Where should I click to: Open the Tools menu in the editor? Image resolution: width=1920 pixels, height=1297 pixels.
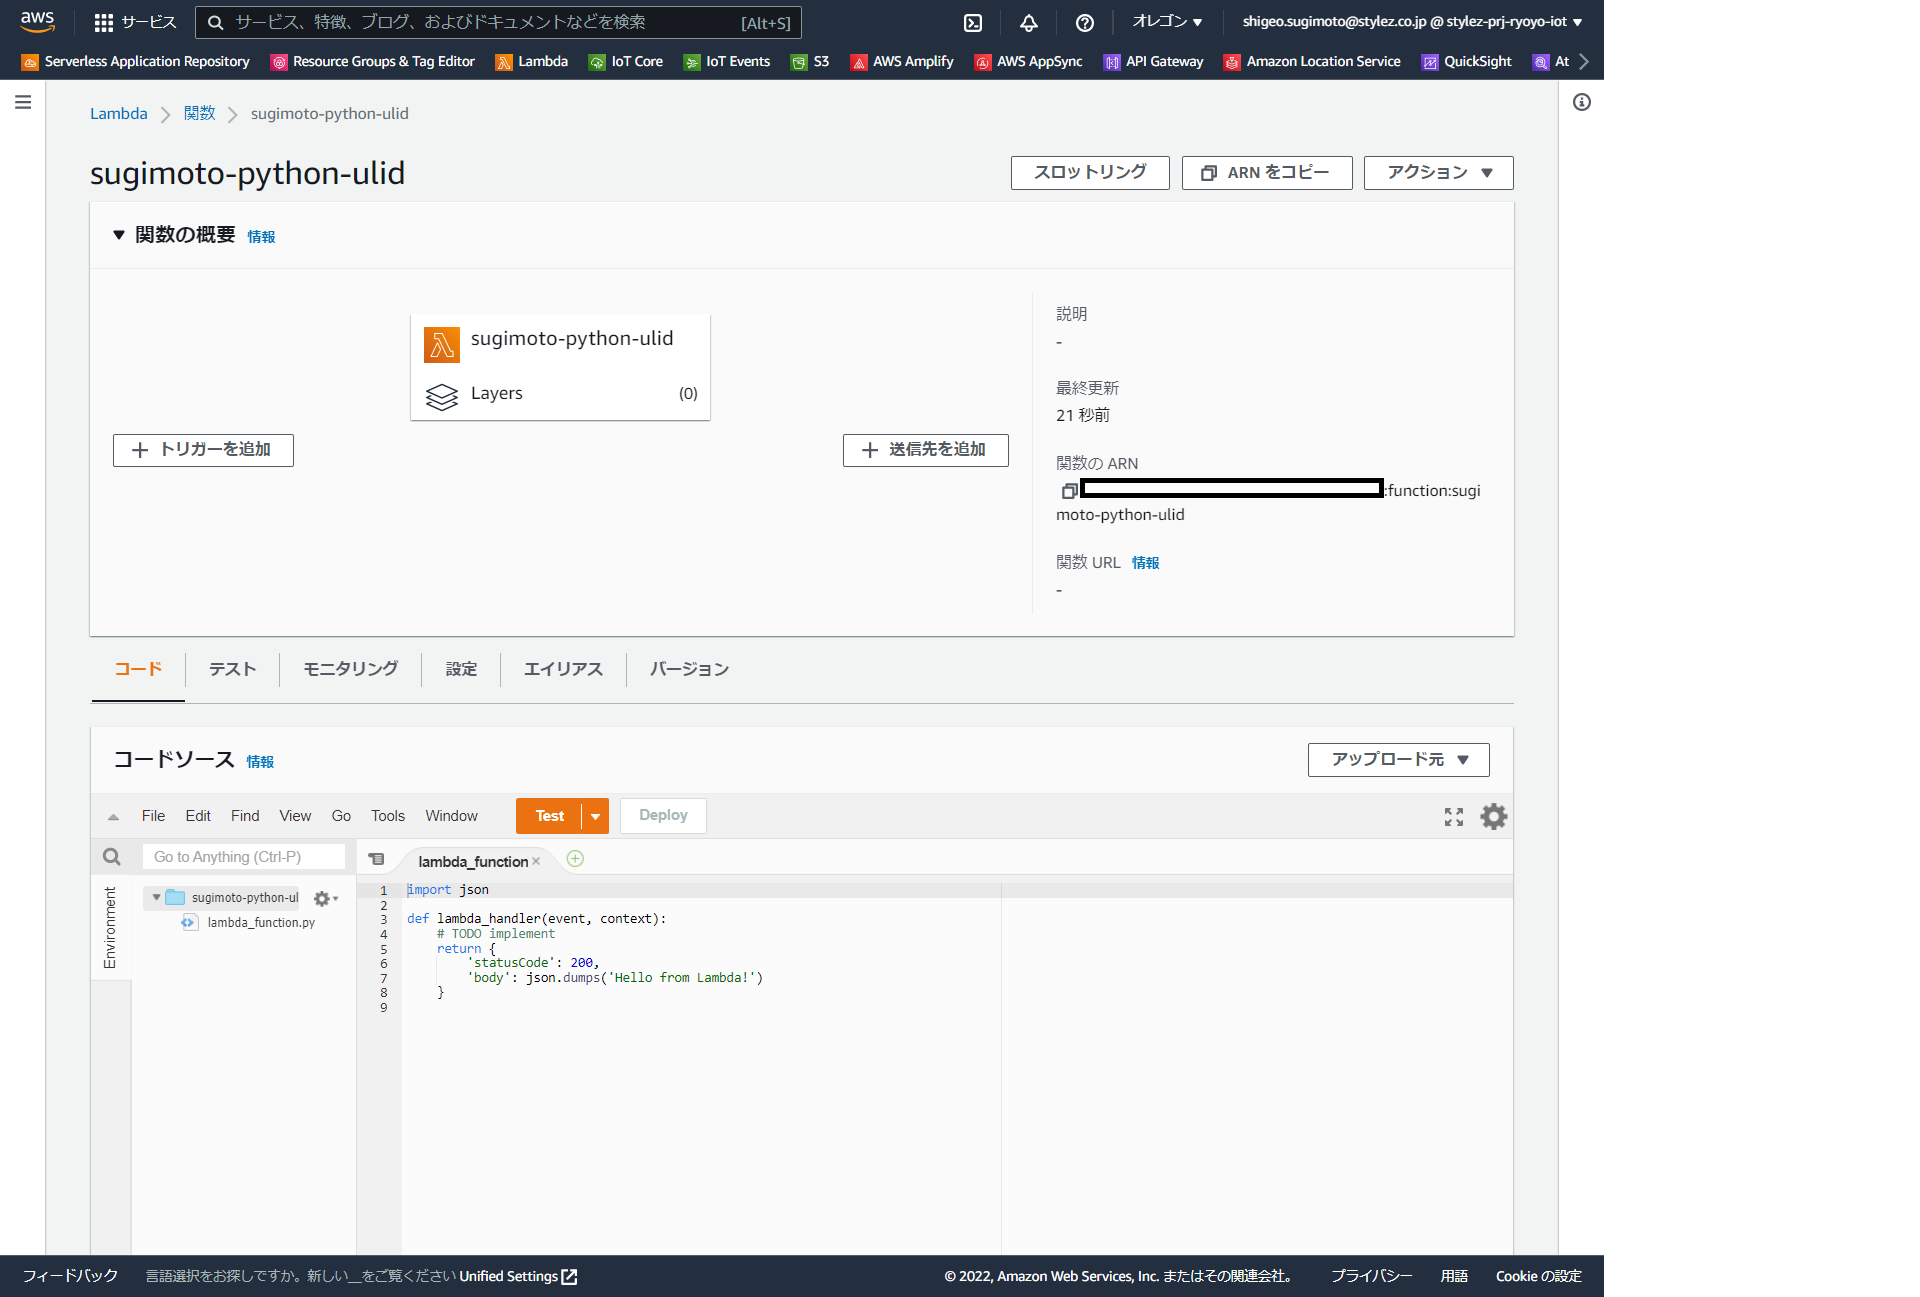pos(387,816)
